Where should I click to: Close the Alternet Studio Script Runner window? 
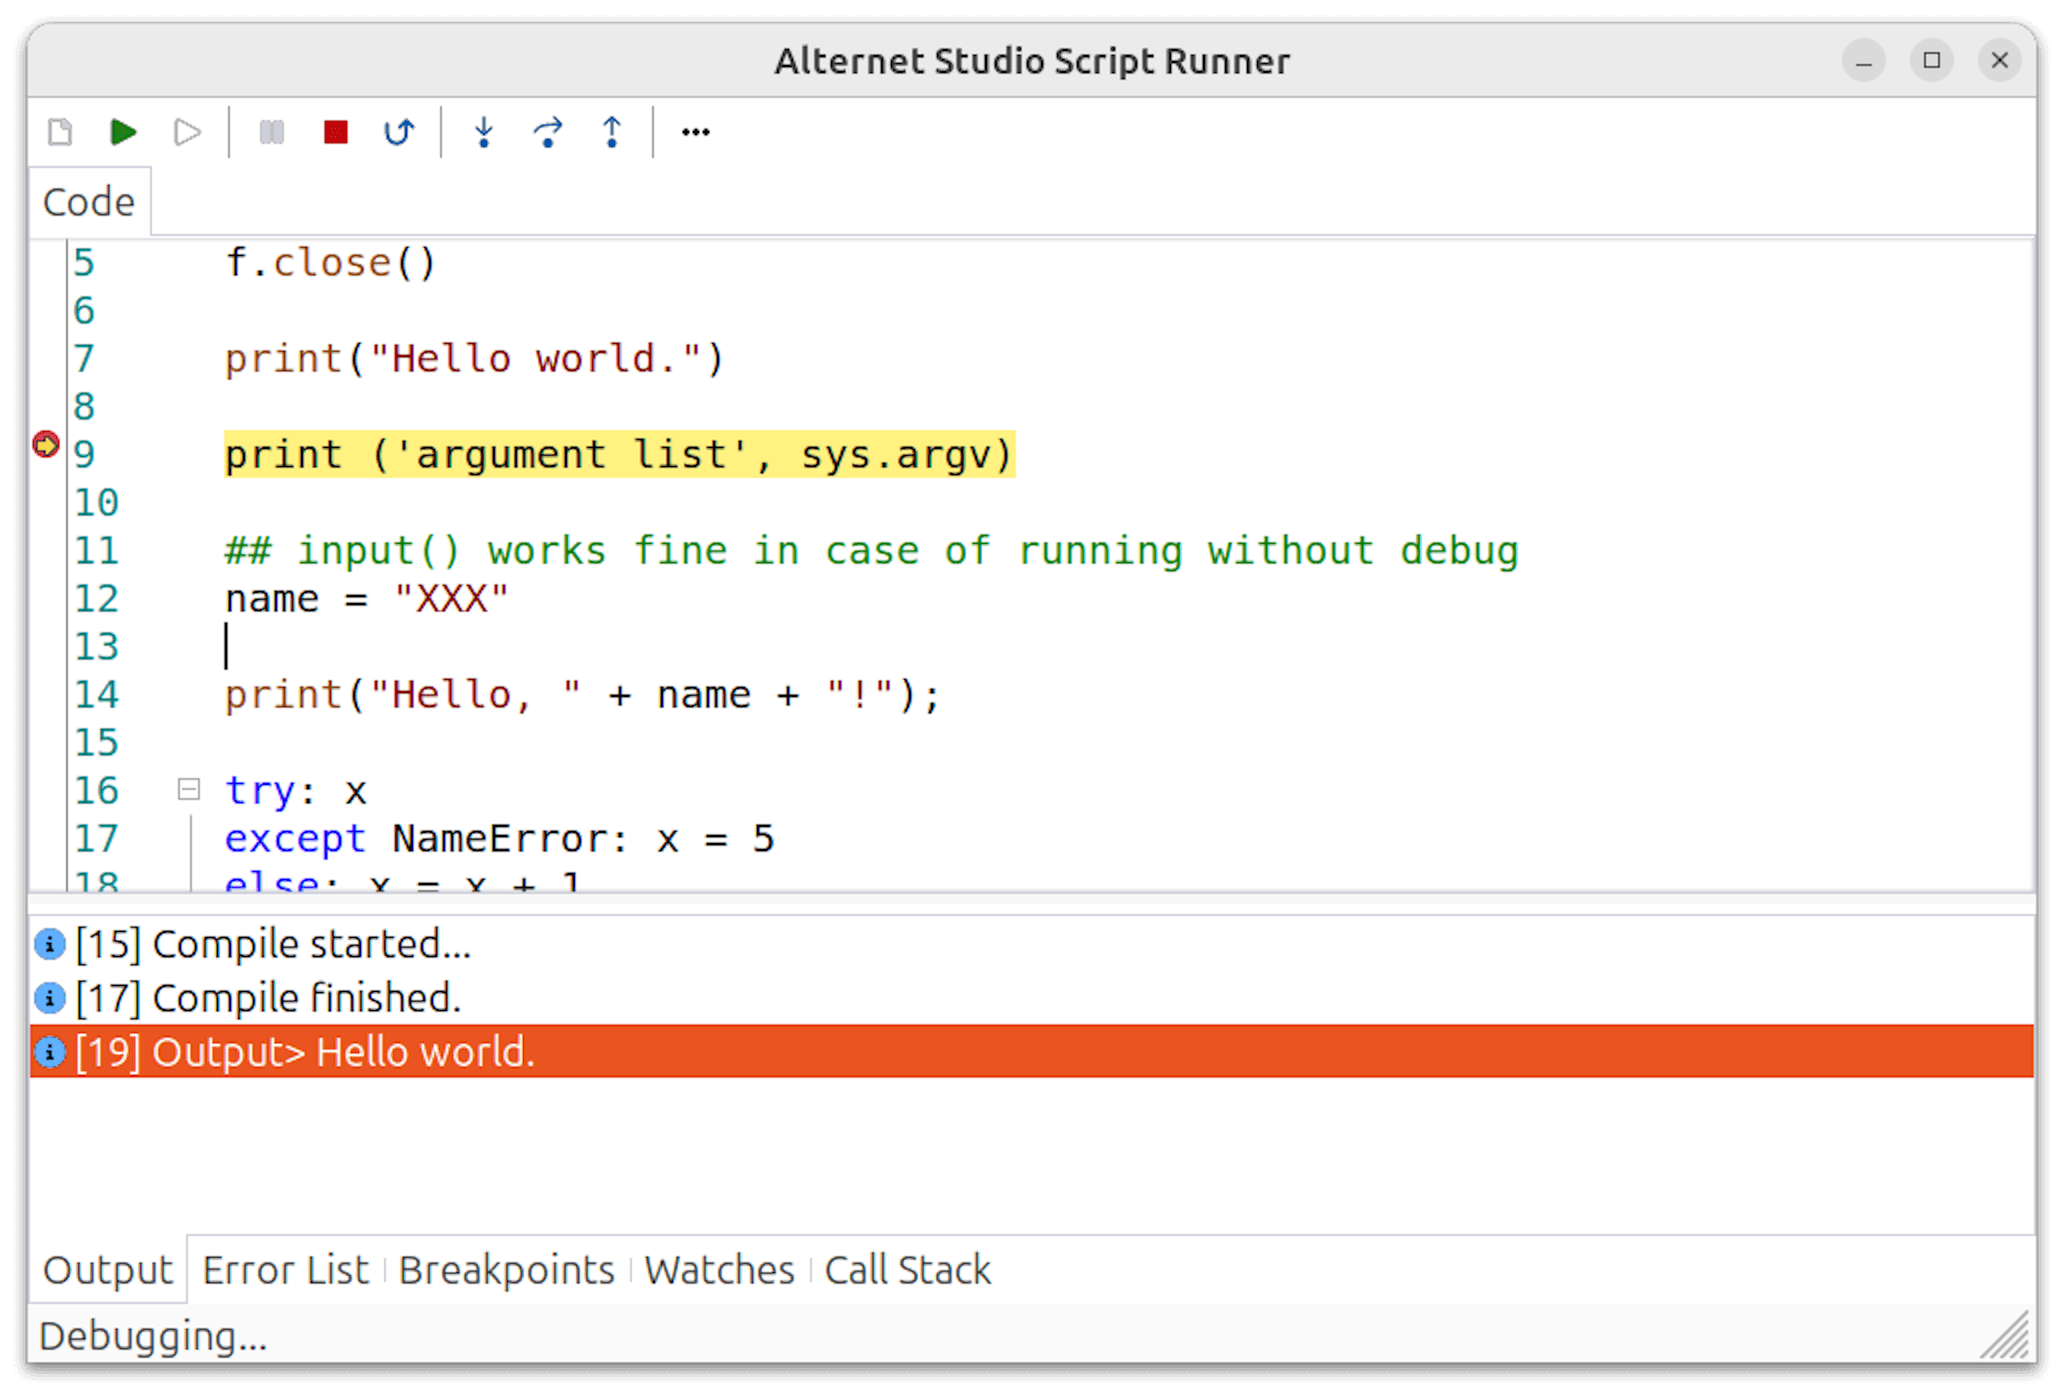(2000, 61)
